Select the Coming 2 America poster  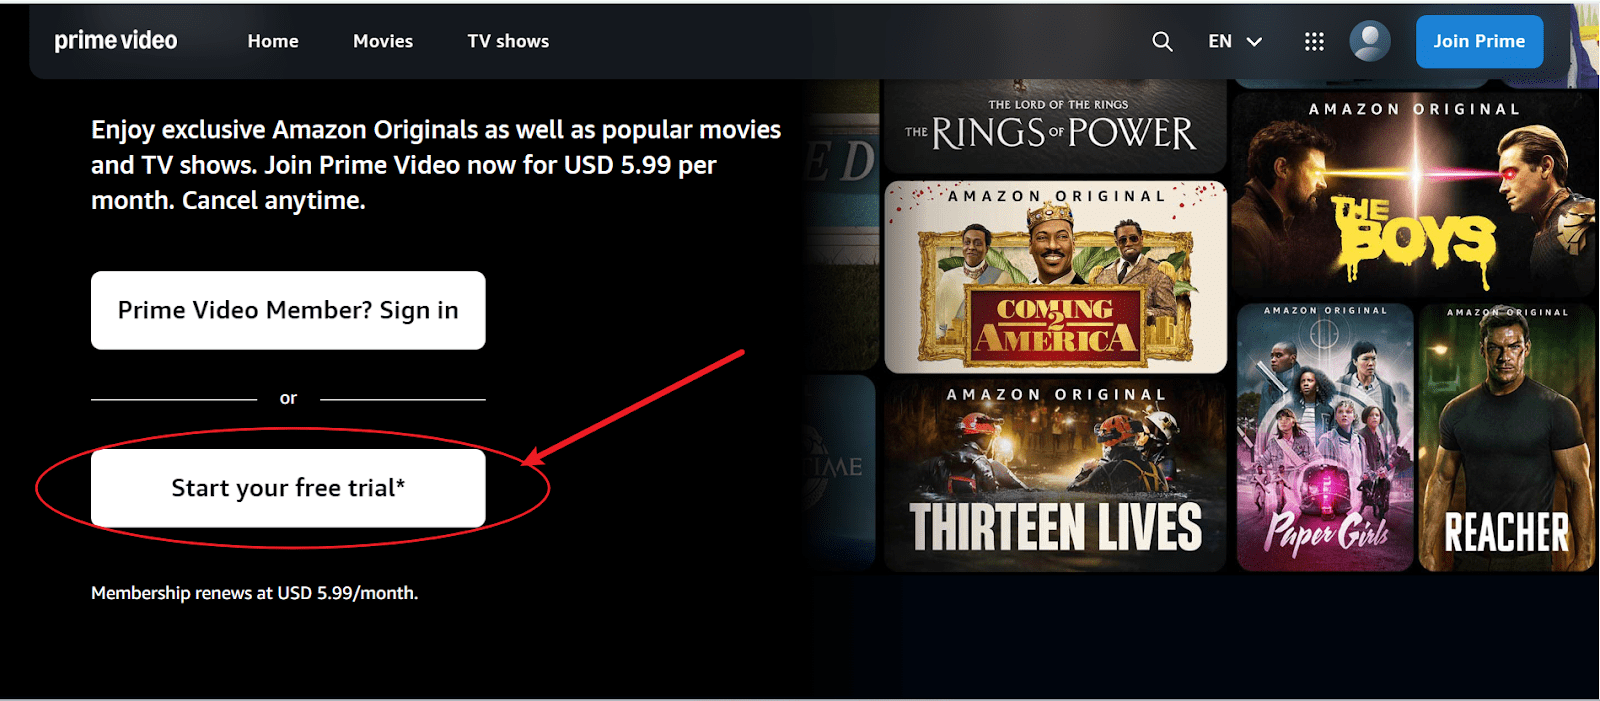[x=1055, y=277]
